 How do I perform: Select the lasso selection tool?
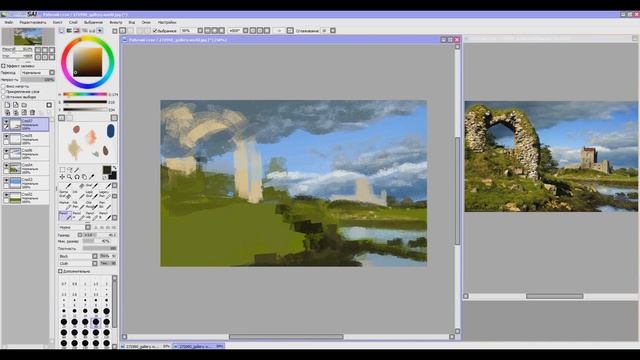(69, 170)
